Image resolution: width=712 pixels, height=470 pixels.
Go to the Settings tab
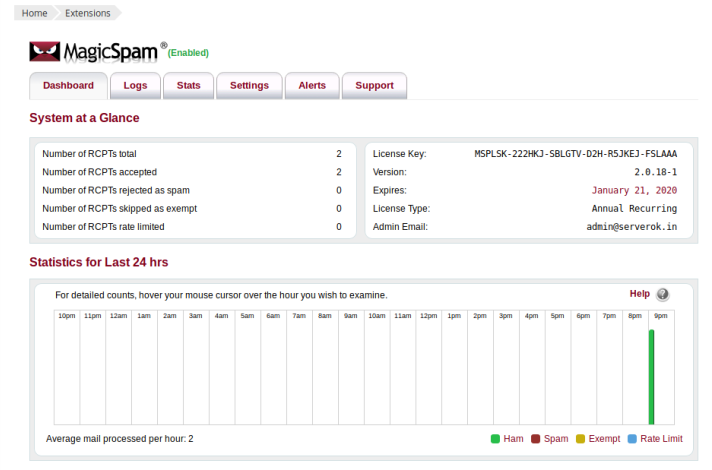[249, 85]
